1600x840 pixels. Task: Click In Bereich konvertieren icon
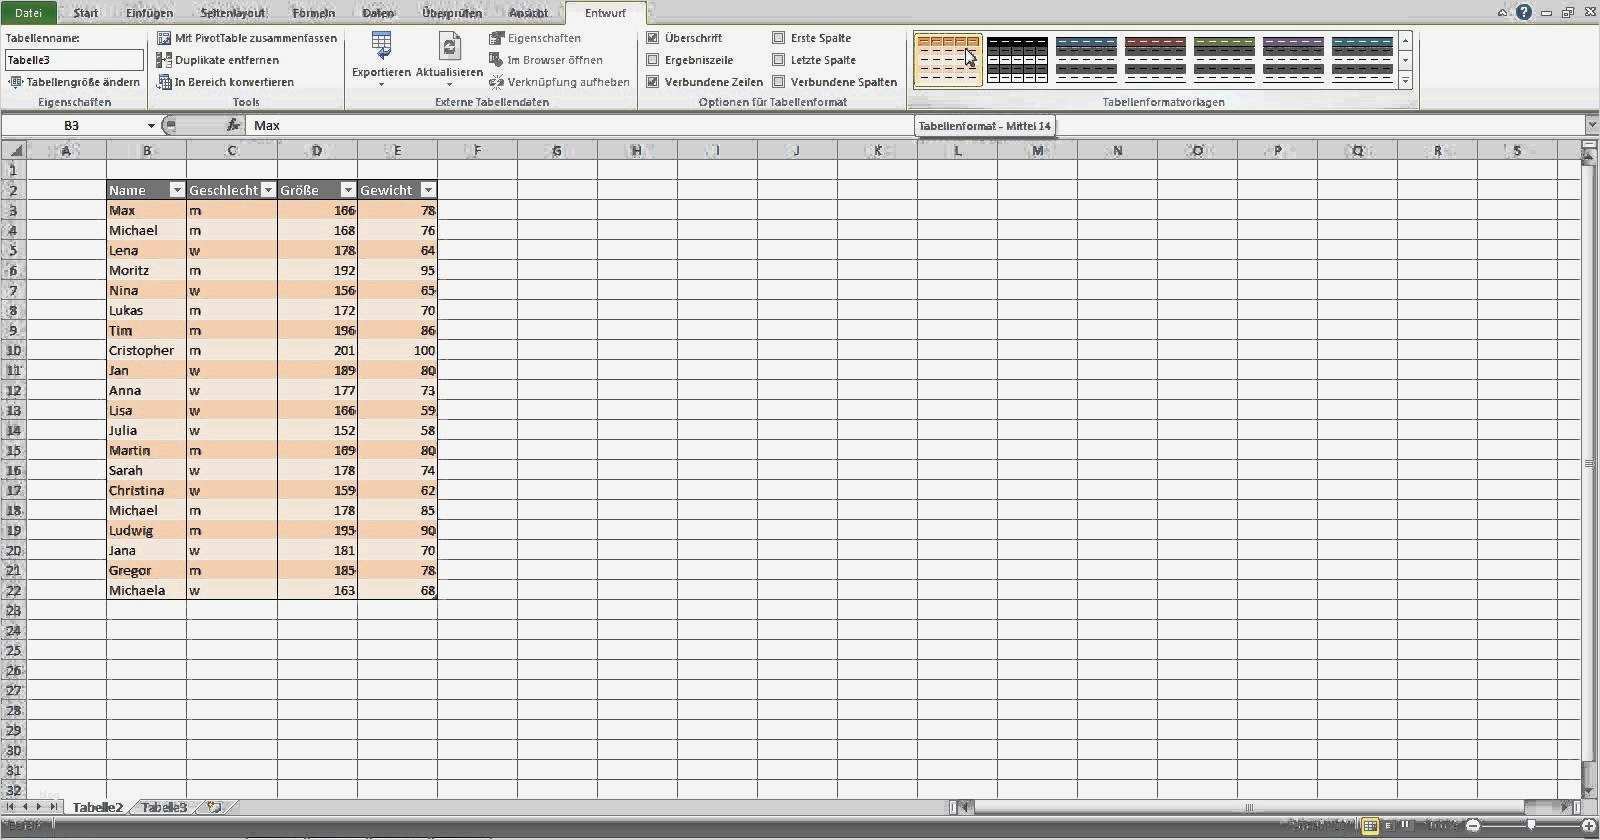point(164,82)
